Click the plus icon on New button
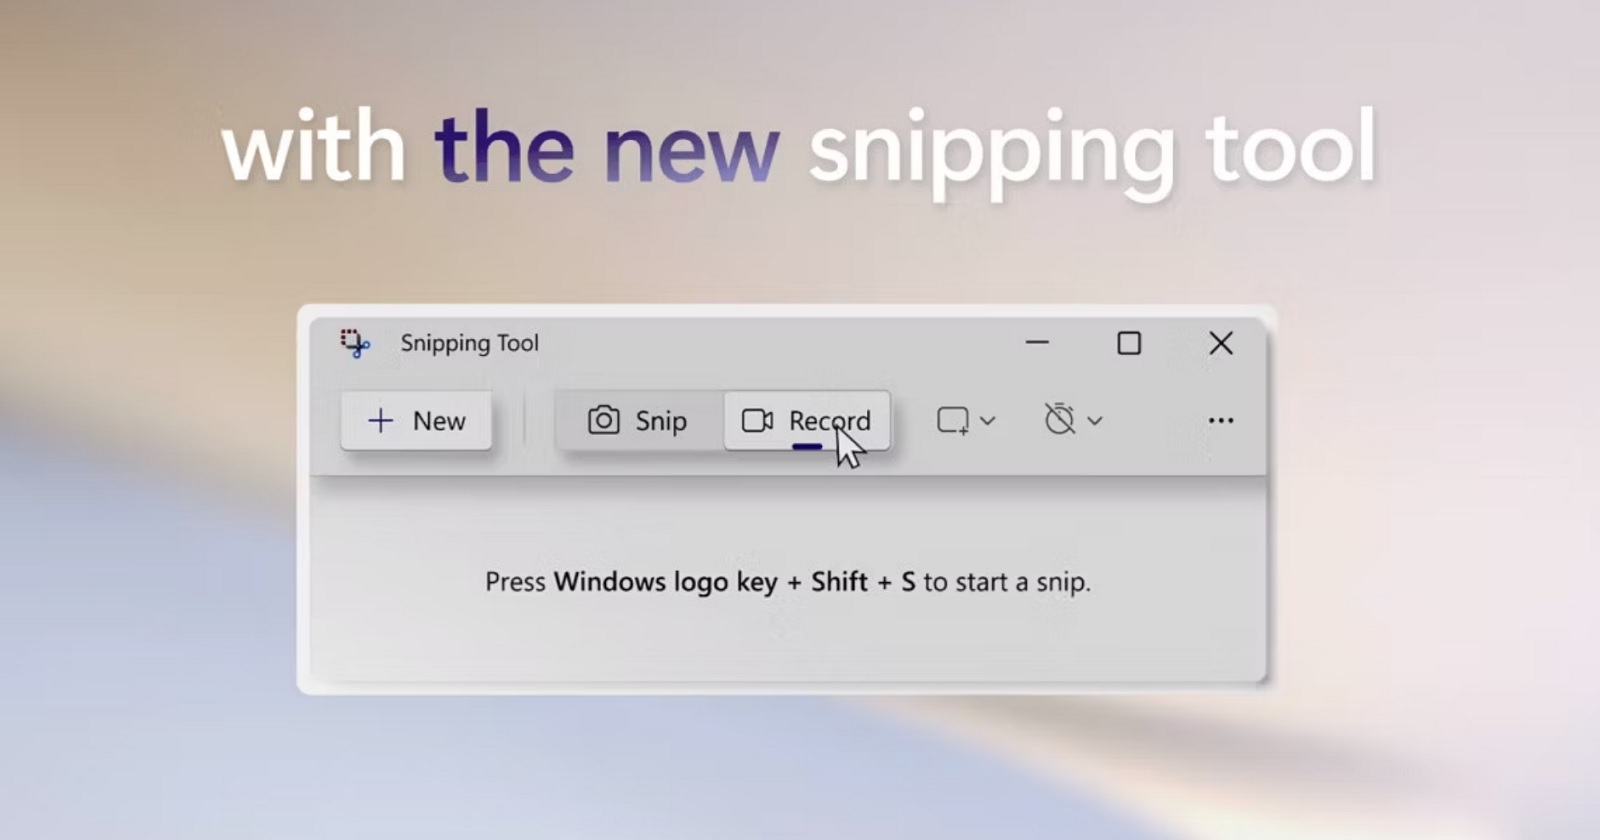The height and width of the screenshot is (840, 1600). (x=380, y=421)
